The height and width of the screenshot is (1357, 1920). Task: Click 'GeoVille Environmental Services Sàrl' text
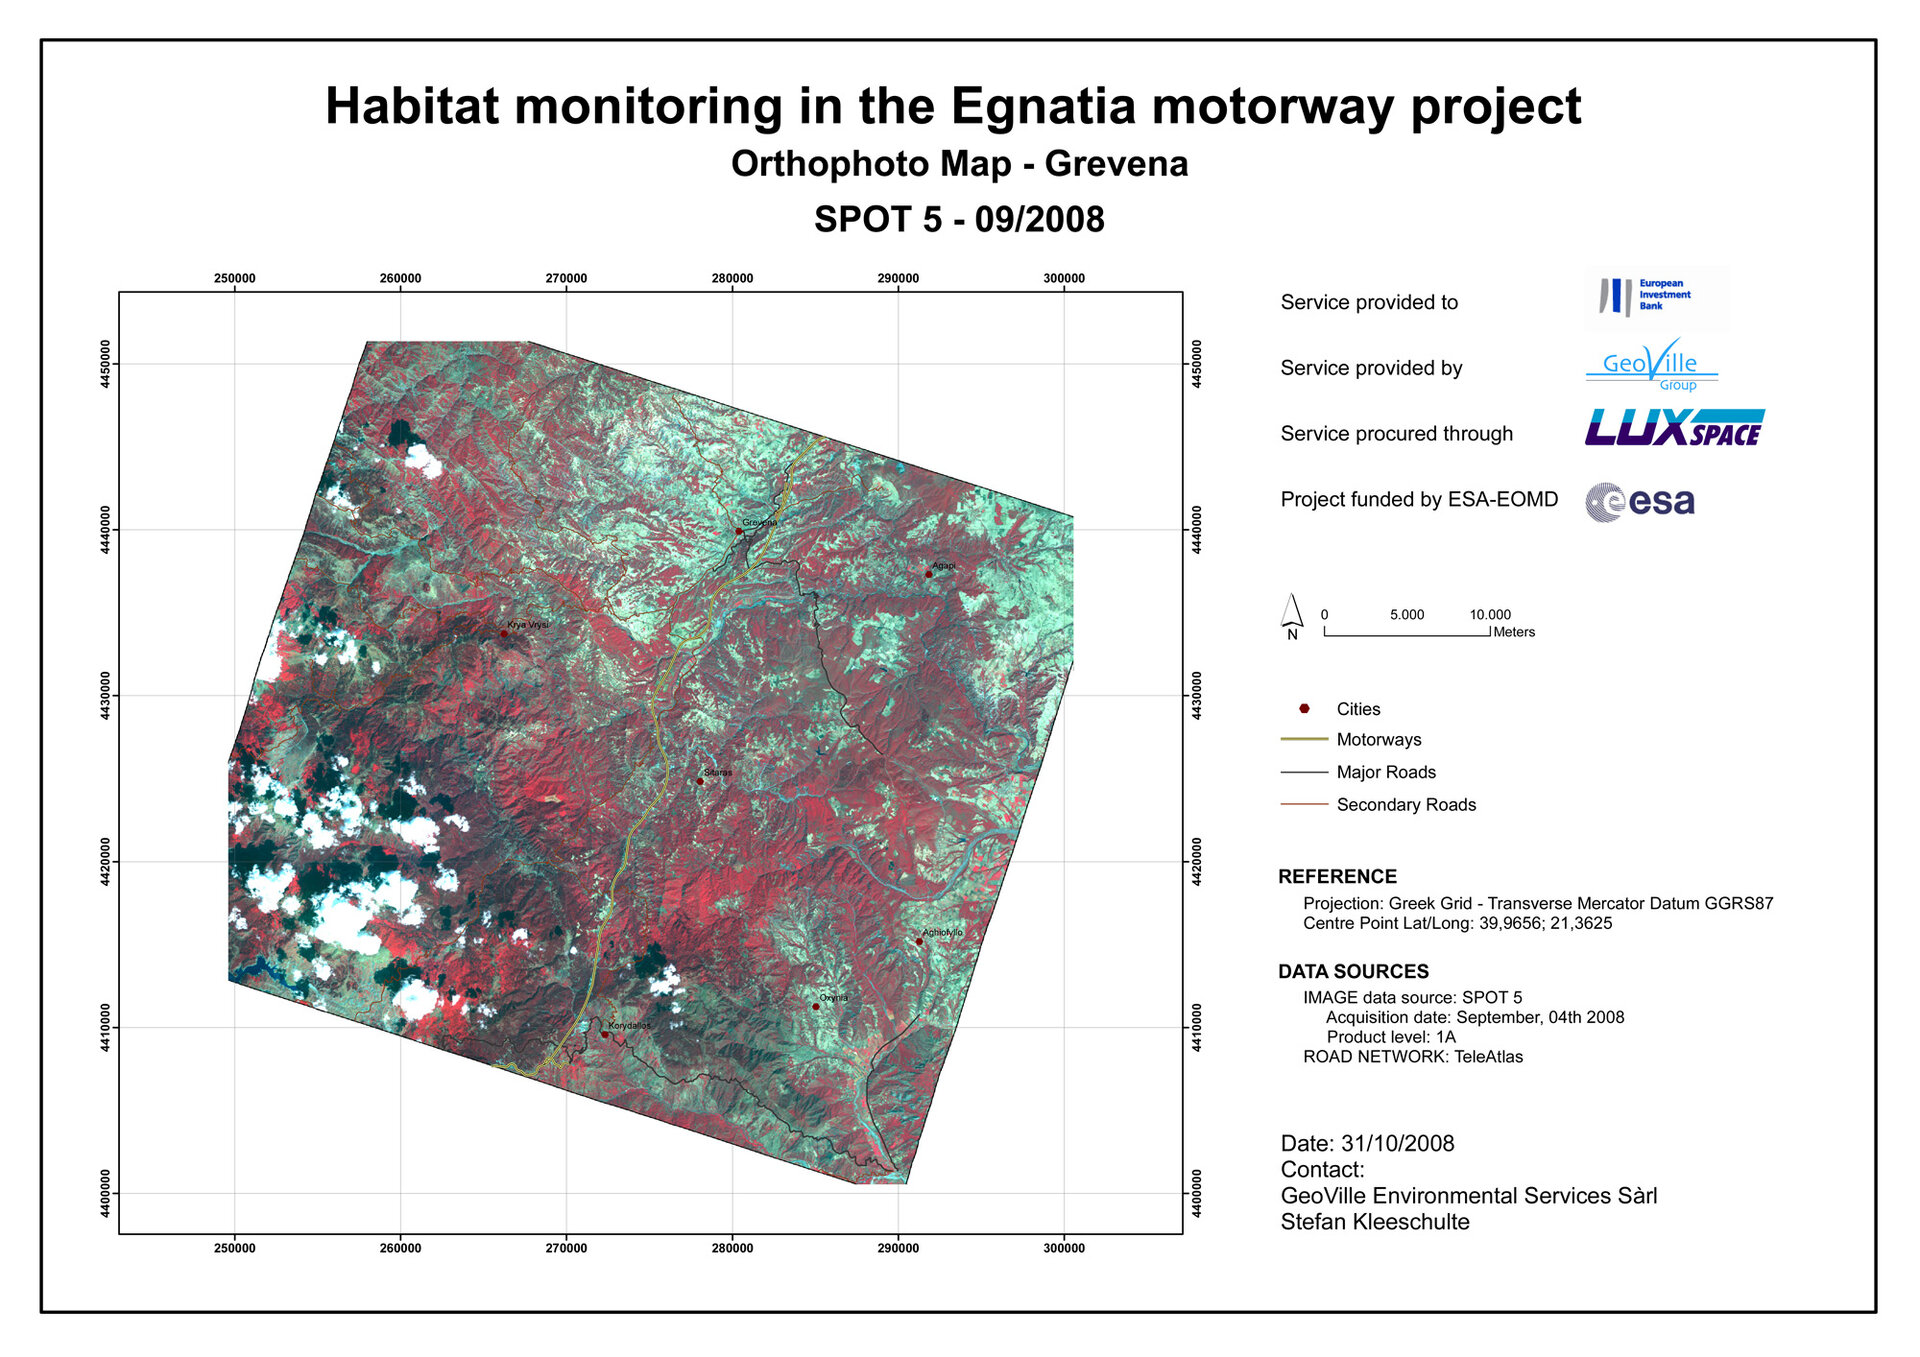[1469, 1195]
